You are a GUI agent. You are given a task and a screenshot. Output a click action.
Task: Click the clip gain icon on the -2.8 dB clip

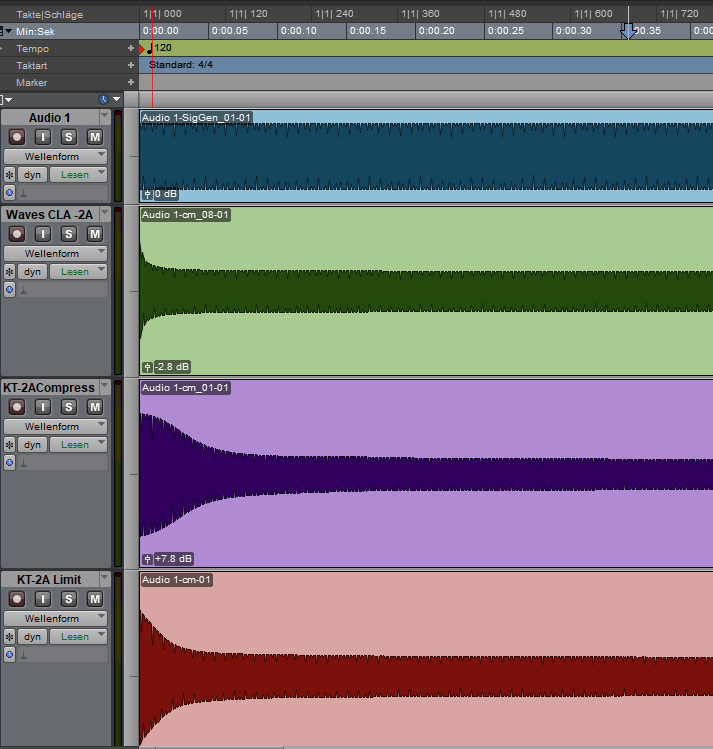(x=148, y=366)
